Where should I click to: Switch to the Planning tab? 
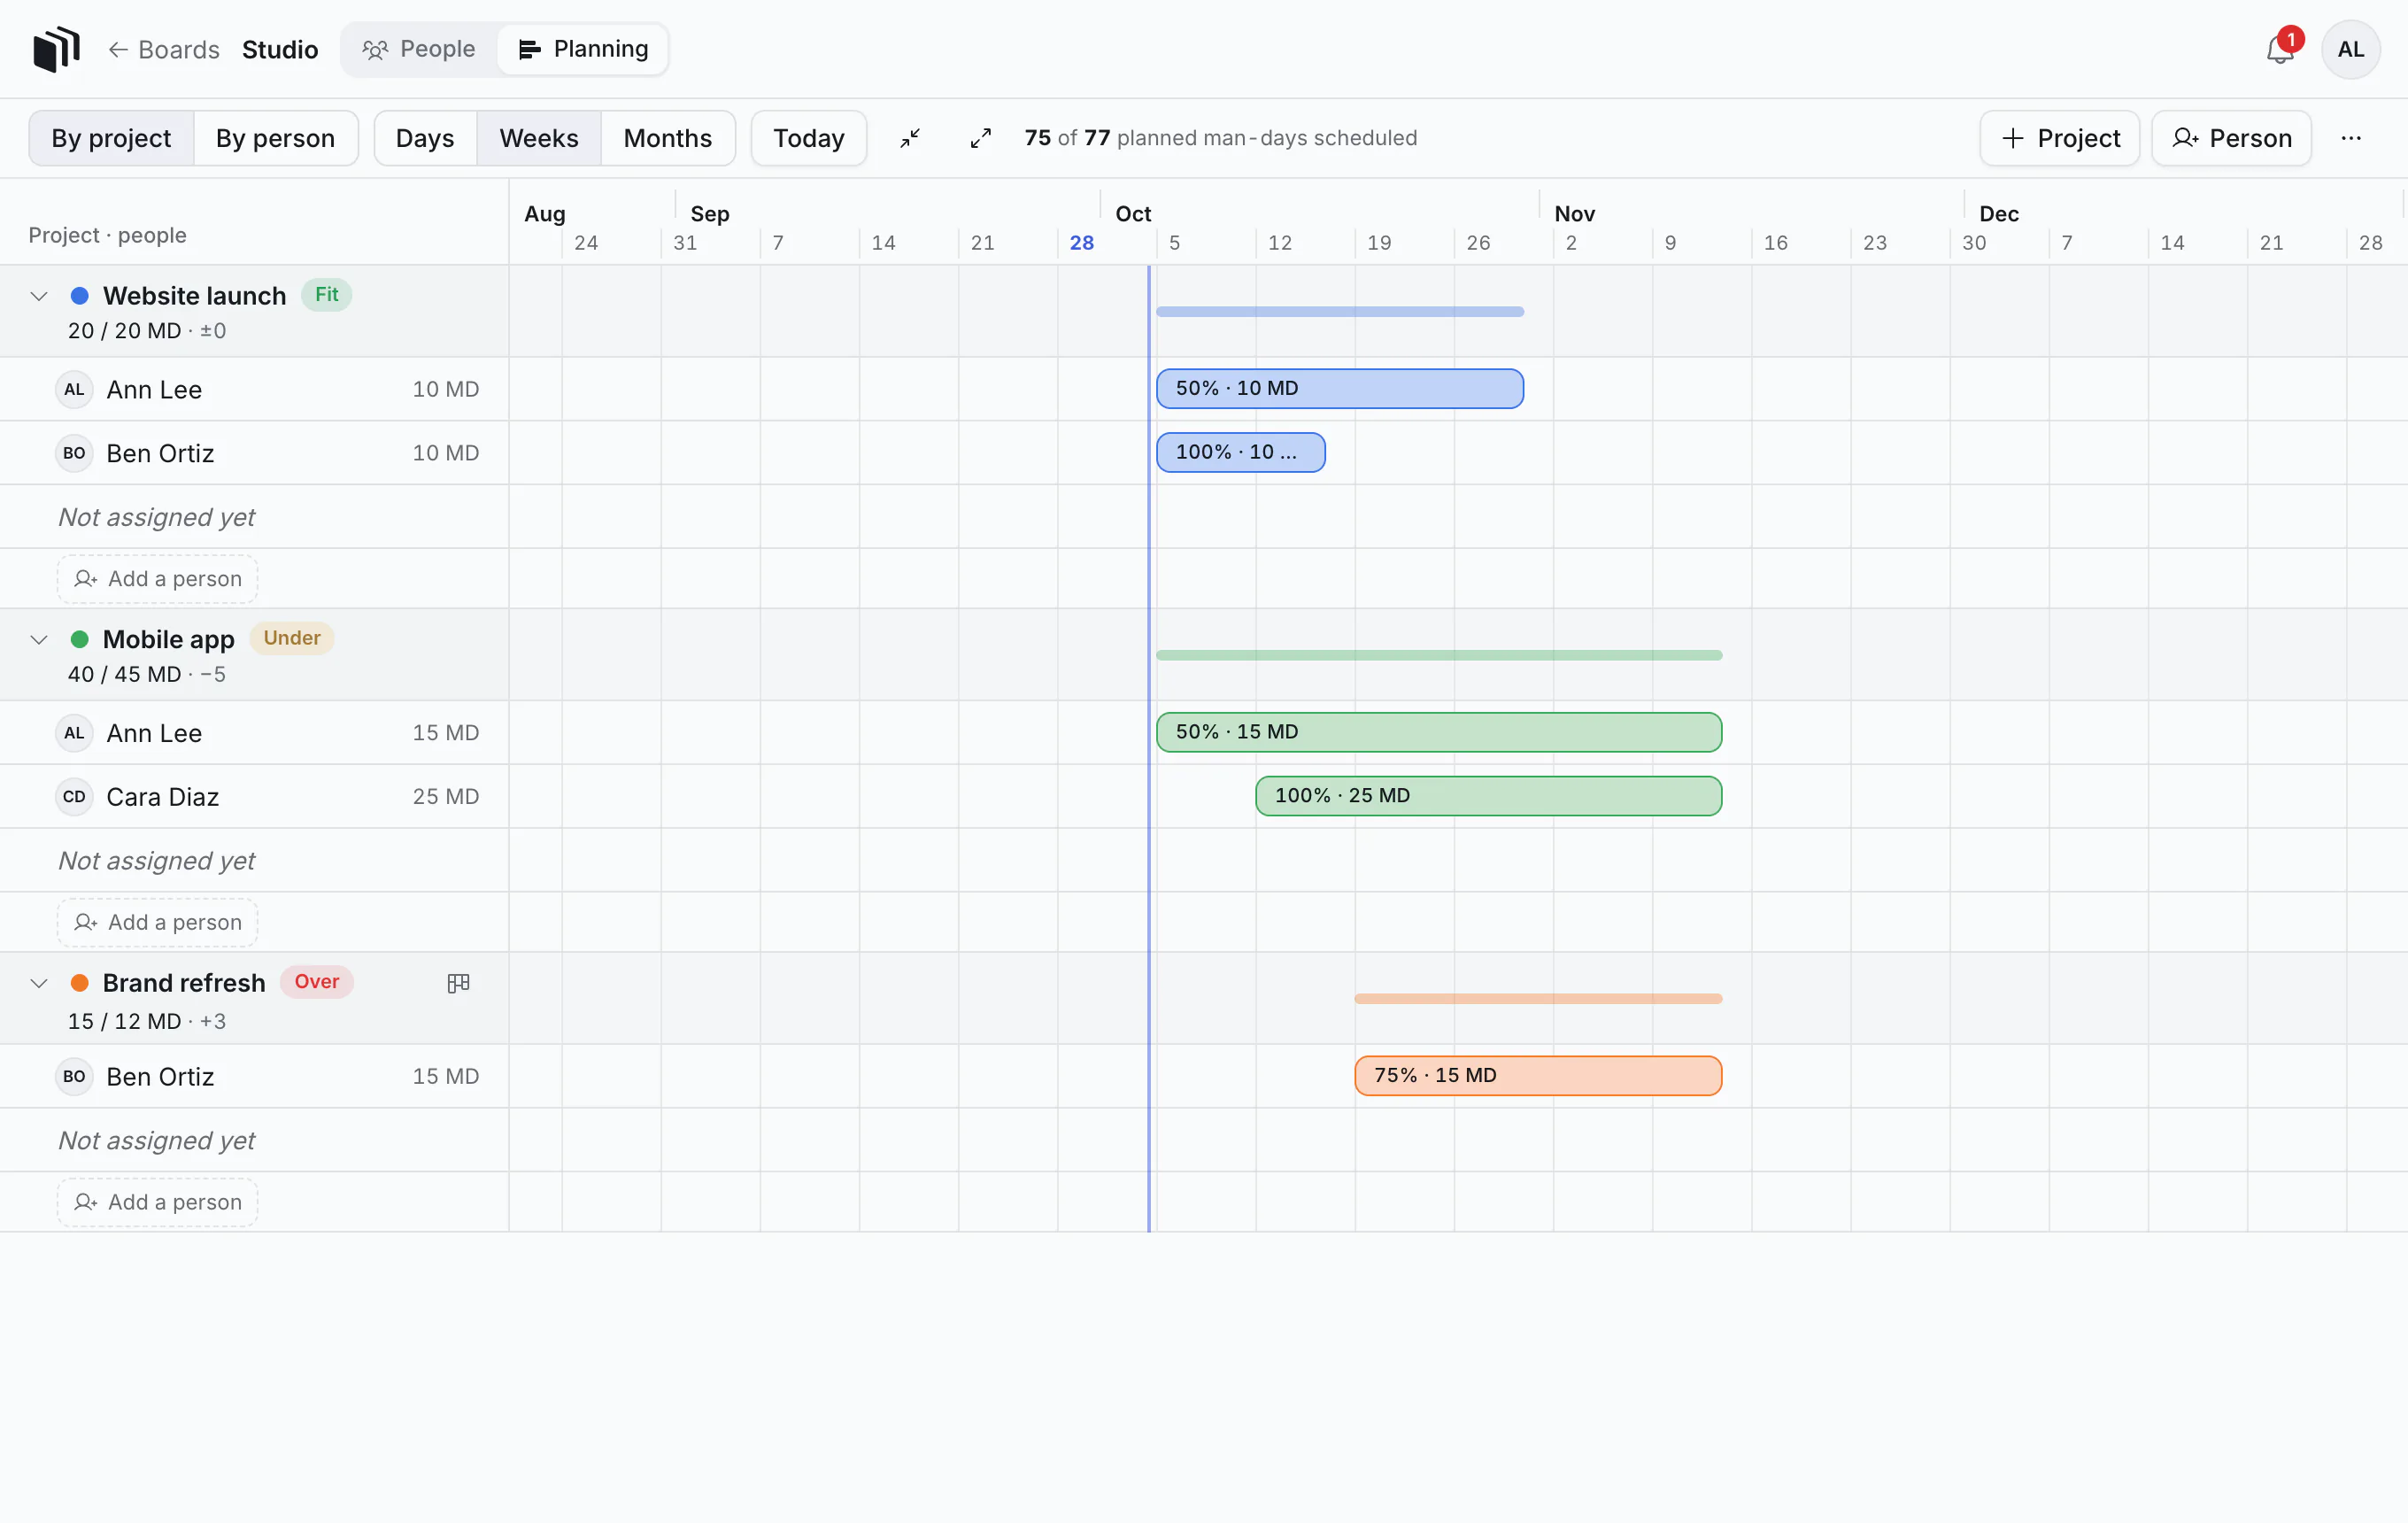[584, 49]
